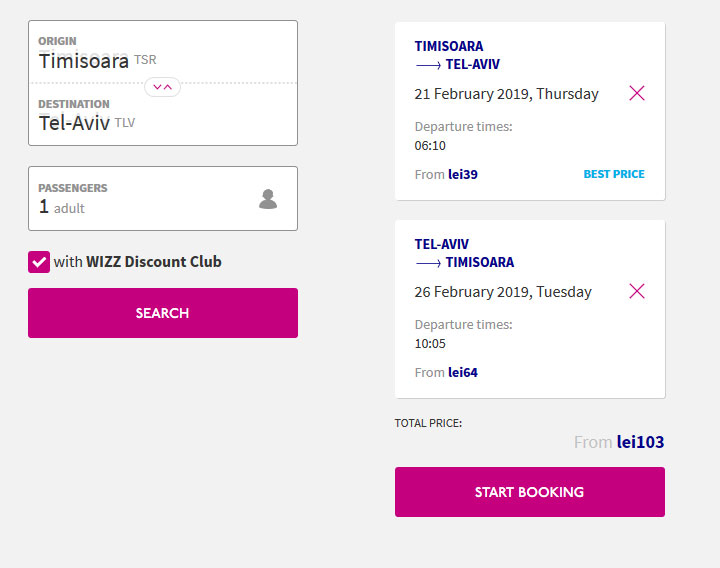Edit the Origin field showing Timisoara
Viewport: 720px width, 568px height.
[163, 53]
